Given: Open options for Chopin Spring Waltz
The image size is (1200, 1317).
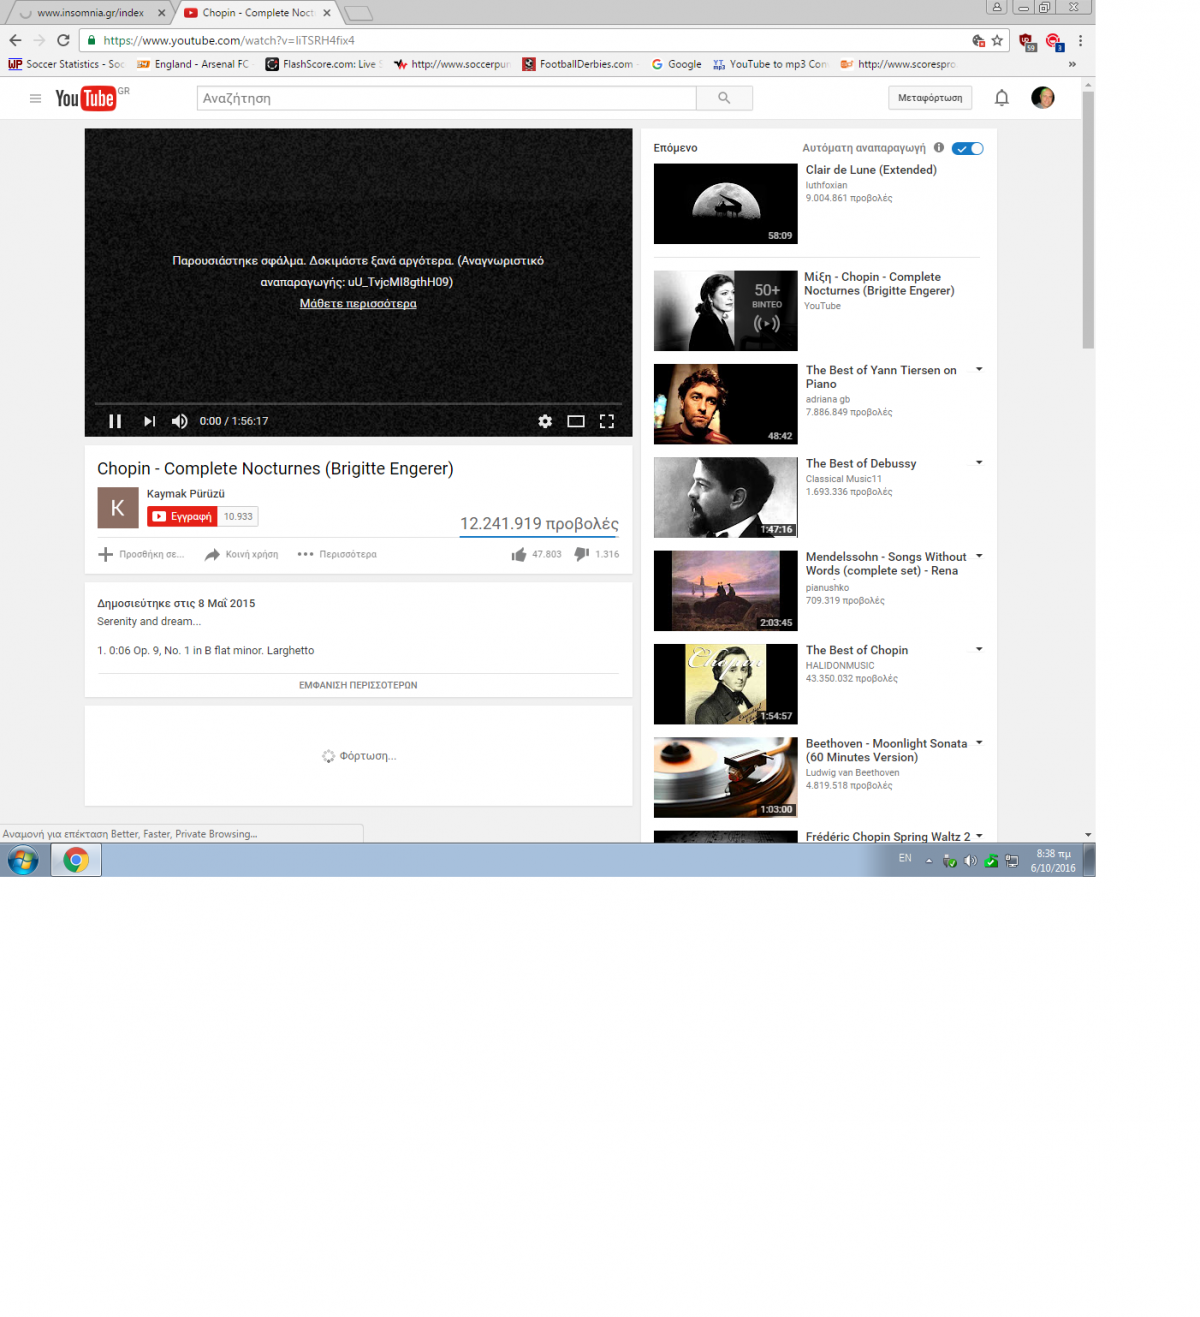Looking at the screenshot, I should (x=979, y=836).
